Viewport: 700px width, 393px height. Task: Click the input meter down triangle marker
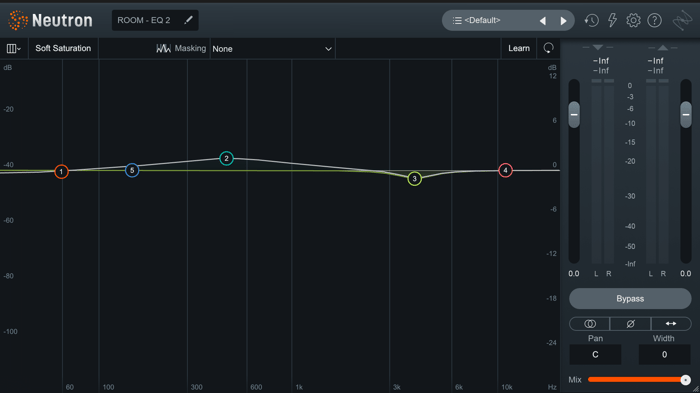click(x=598, y=47)
